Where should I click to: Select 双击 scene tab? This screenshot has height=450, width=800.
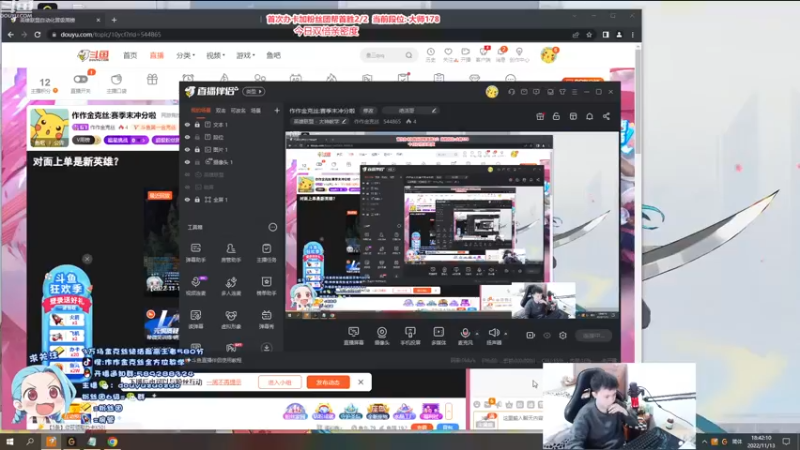[x=220, y=110]
